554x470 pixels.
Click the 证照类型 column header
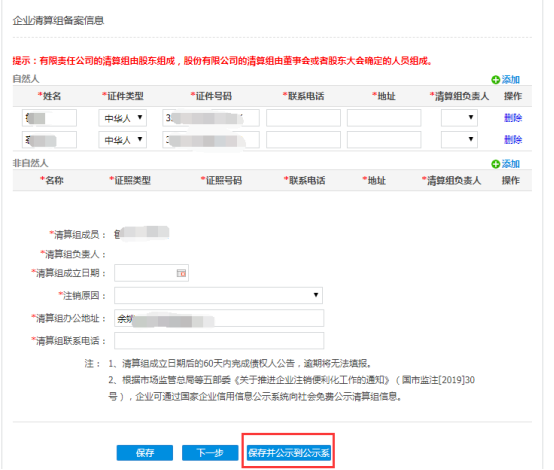130,181
